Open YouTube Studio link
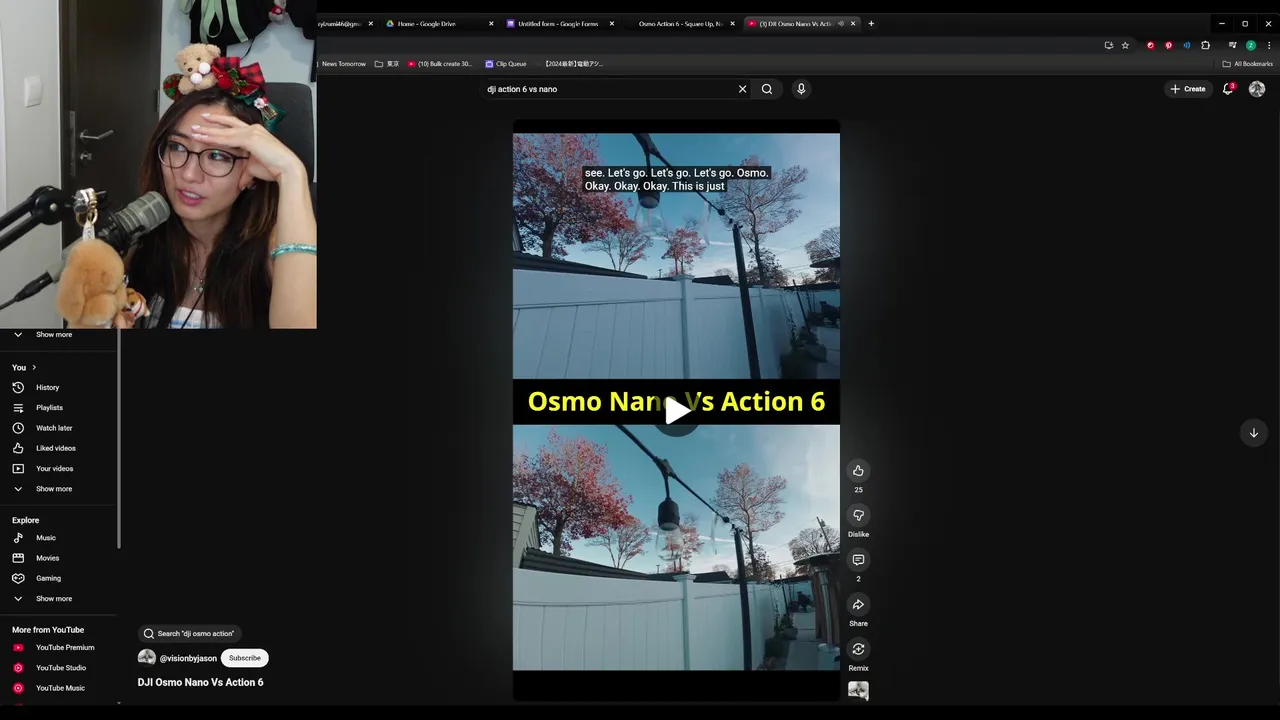The image size is (1280, 720). click(59, 668)
